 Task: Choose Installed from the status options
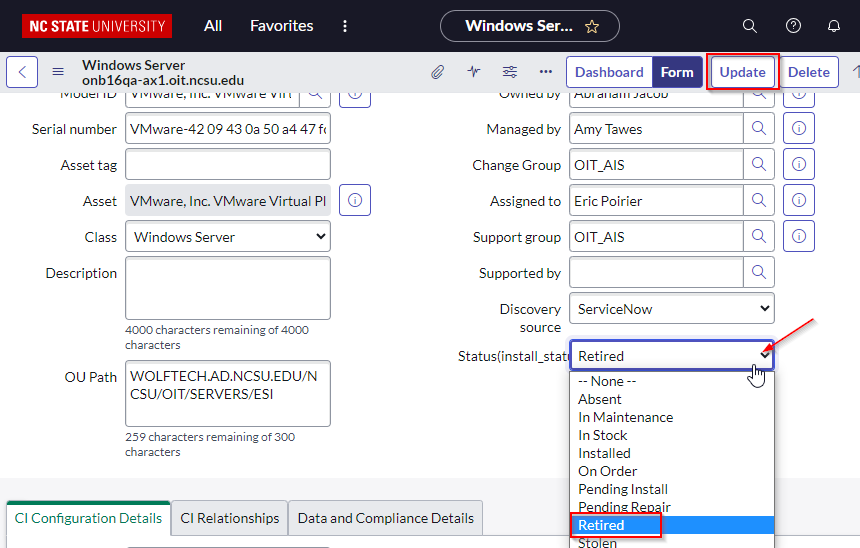[604, 453]
